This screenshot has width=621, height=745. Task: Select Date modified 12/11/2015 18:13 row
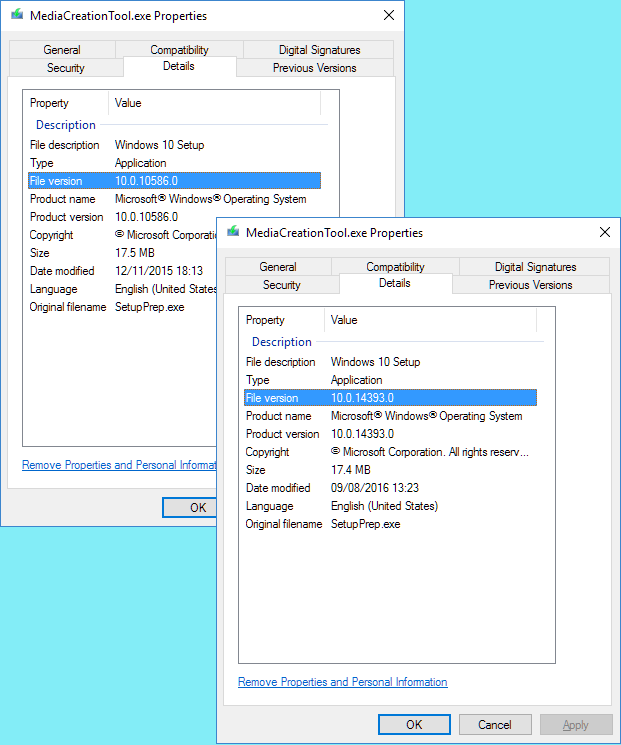[122, 271]
